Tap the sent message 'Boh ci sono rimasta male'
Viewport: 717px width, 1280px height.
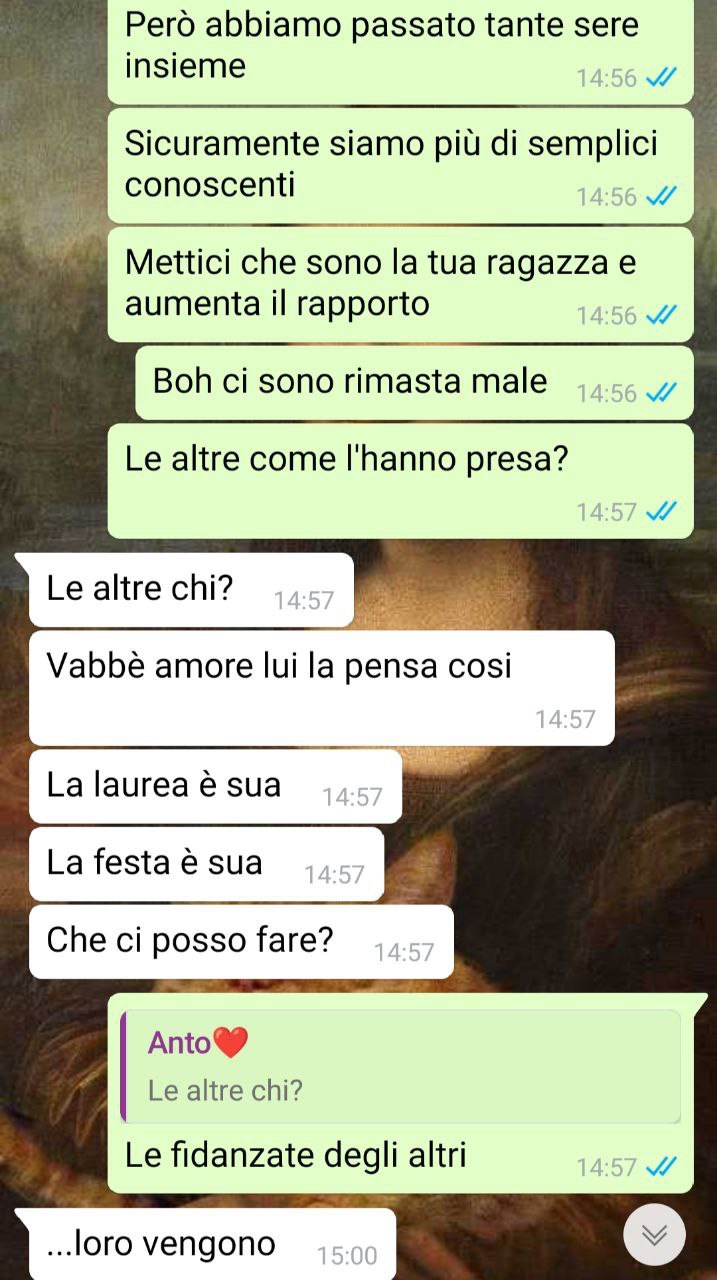[414, 383]
